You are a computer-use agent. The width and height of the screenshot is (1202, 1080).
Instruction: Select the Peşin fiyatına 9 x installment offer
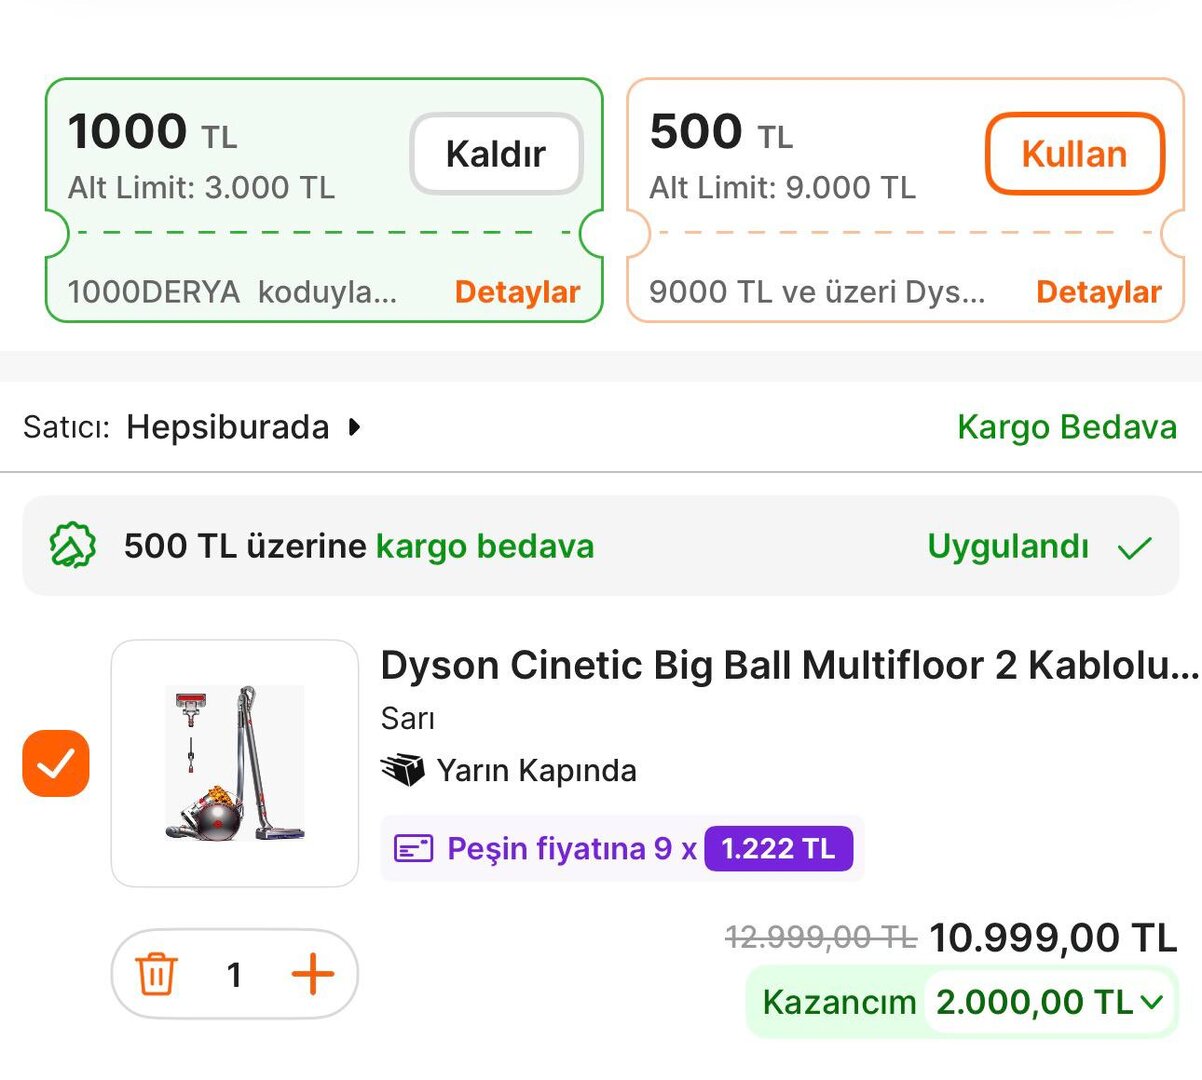571,849
